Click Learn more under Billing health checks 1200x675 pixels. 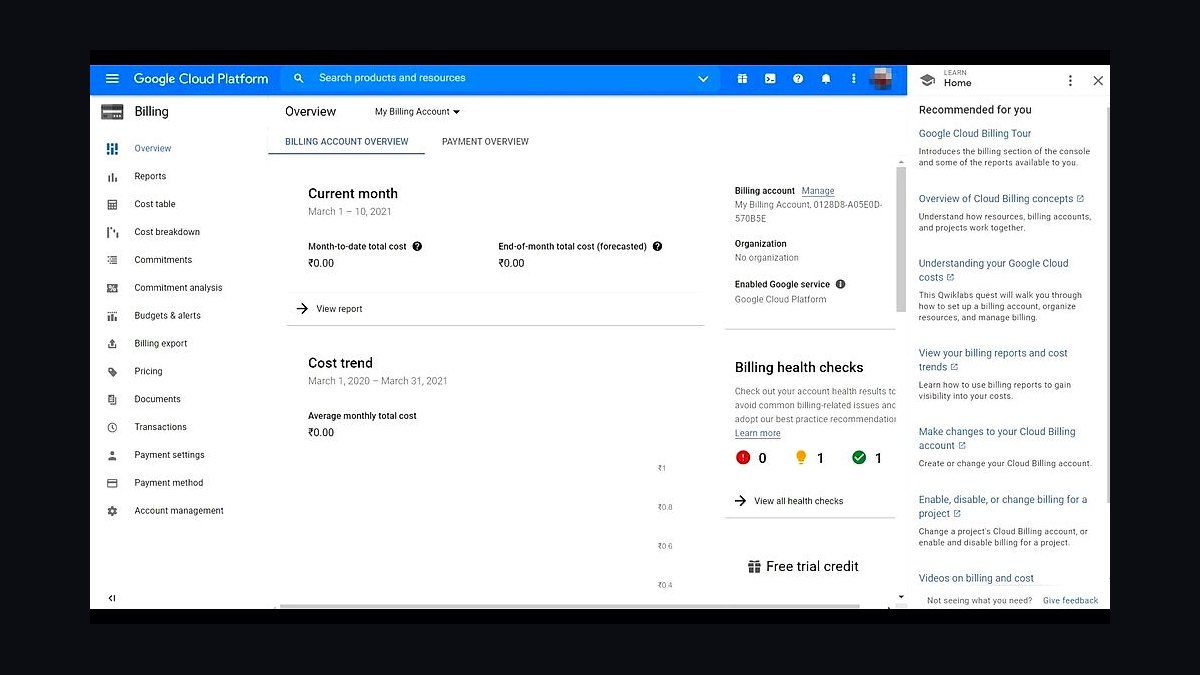(758, 434)
